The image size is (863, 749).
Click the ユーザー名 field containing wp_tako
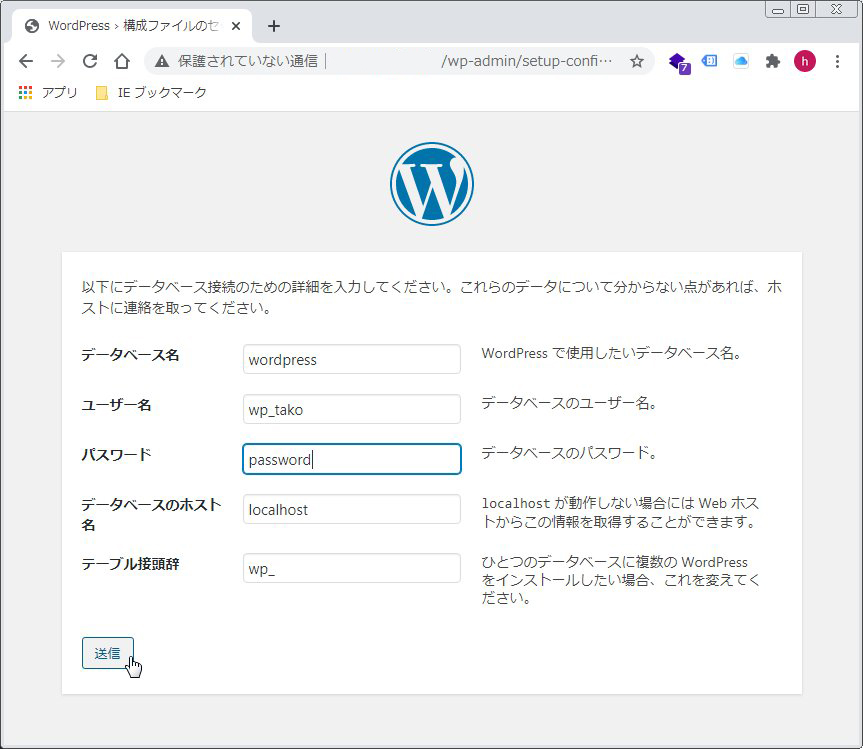[x=352, y=409]
